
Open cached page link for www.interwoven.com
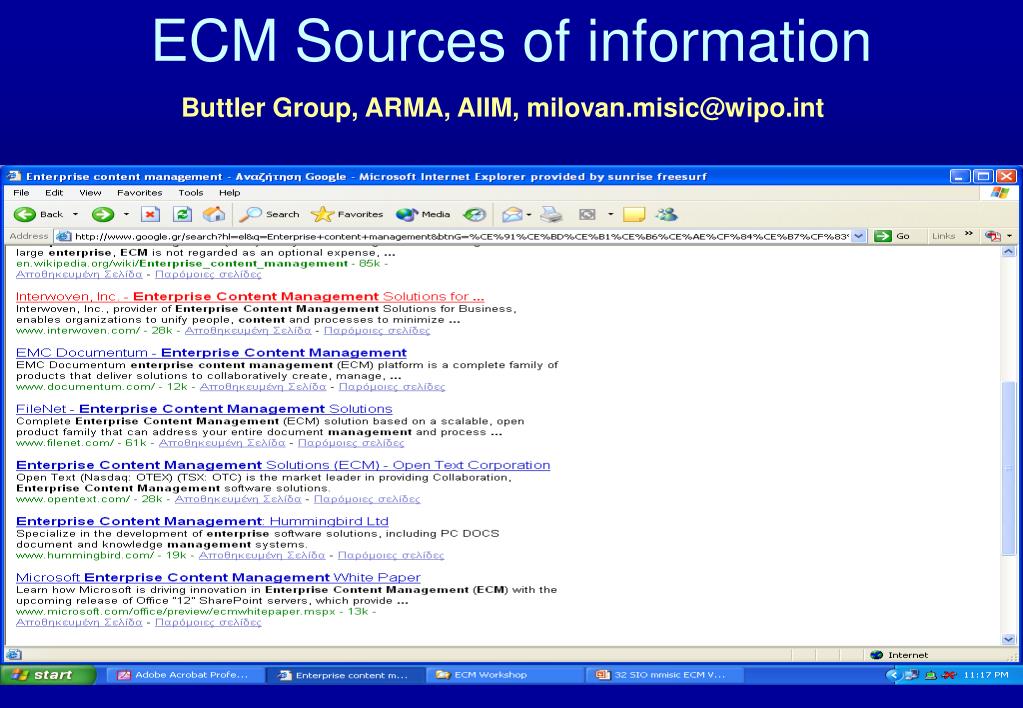(248, 330)
